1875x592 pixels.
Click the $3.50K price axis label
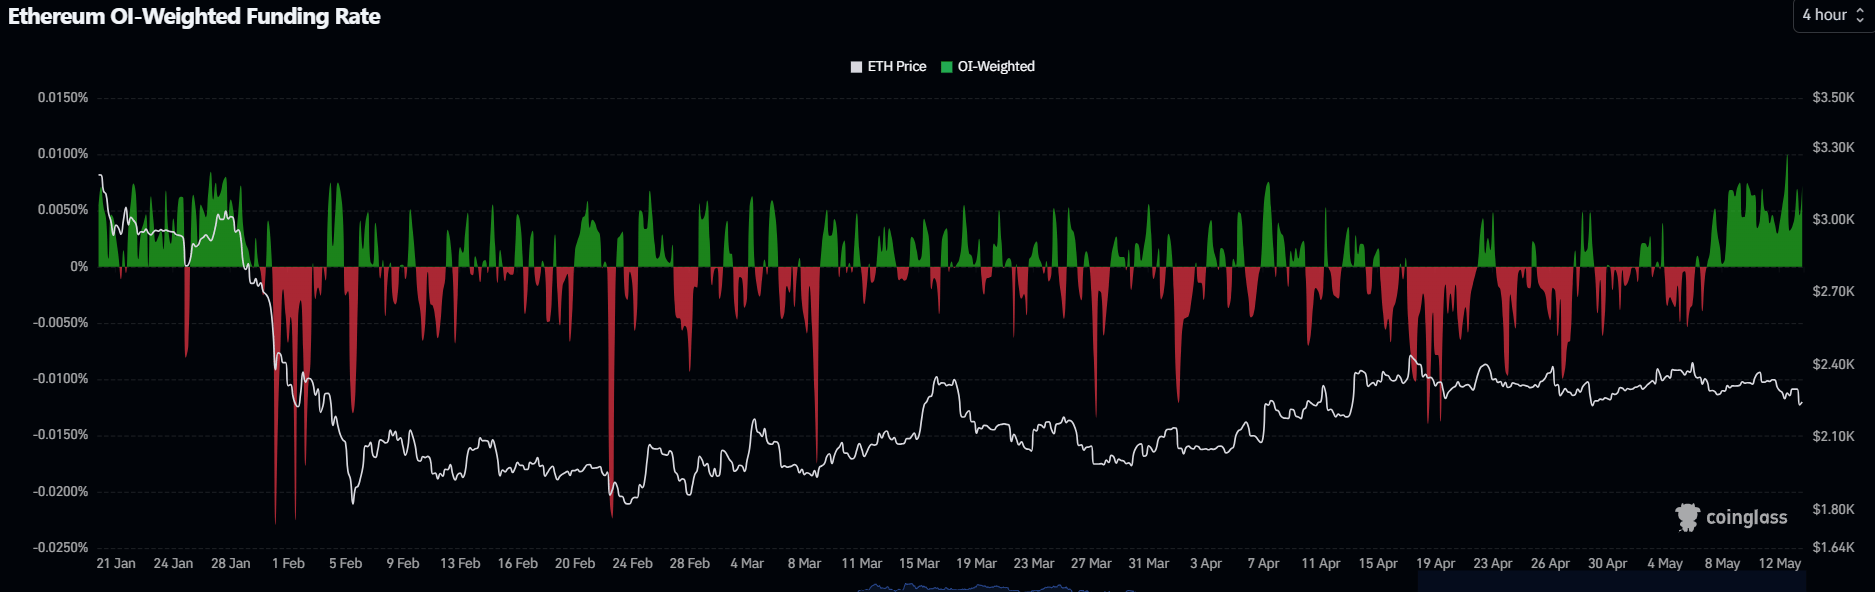click(1833, 98)
